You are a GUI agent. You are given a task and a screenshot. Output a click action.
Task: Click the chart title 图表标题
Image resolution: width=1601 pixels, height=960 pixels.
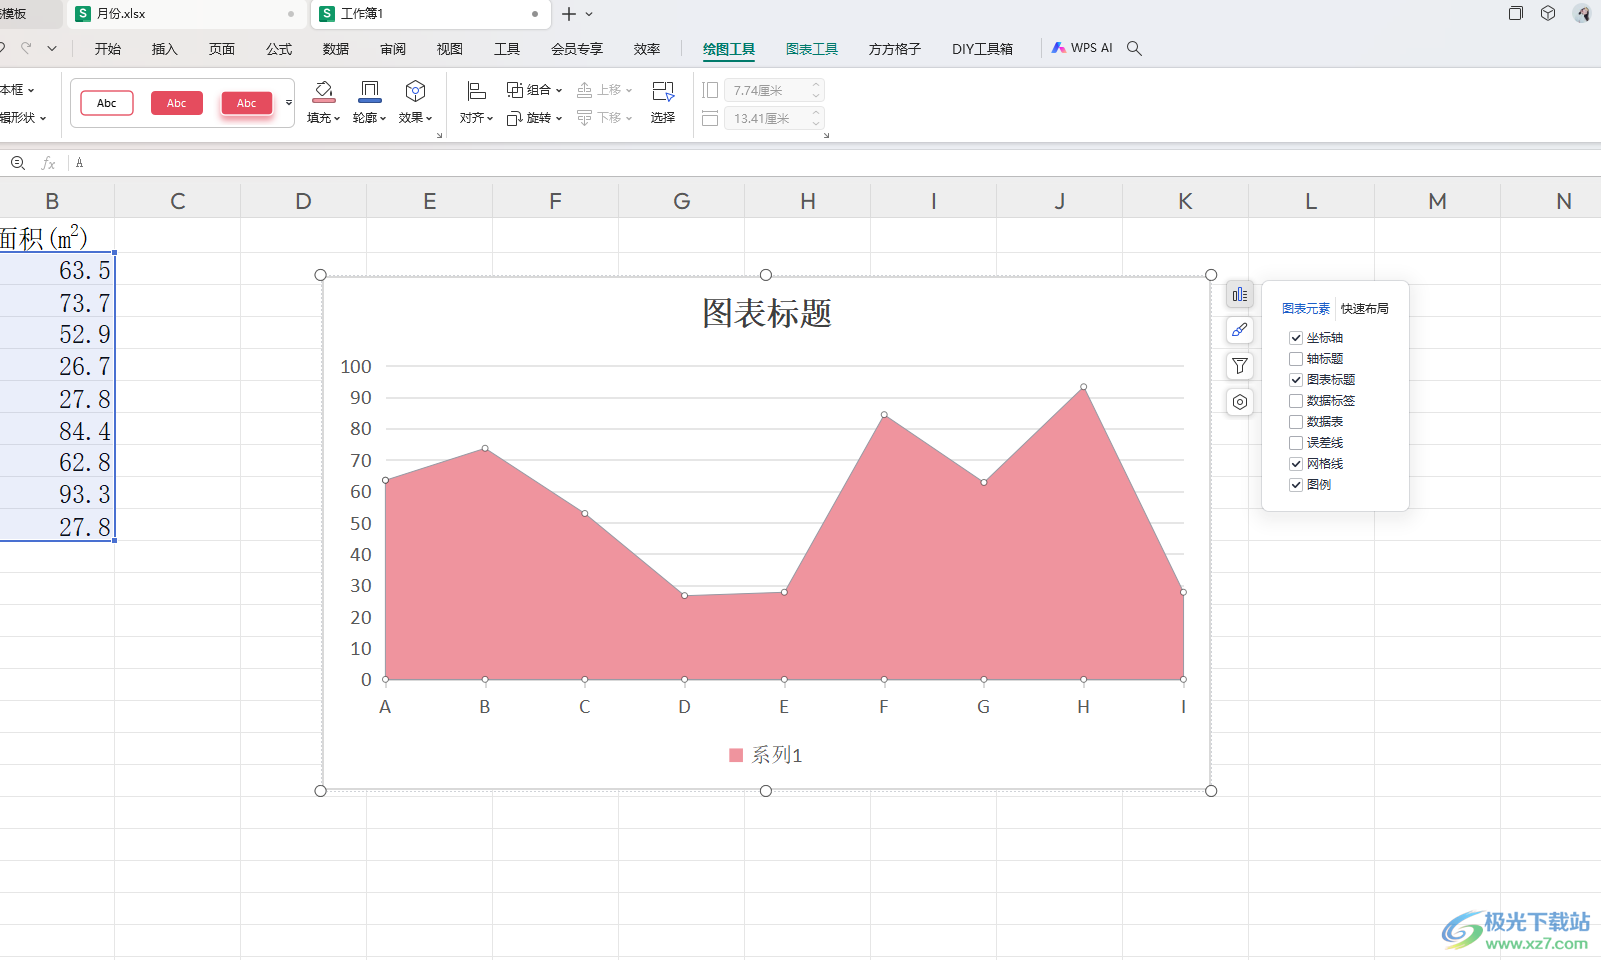(767, 313)
